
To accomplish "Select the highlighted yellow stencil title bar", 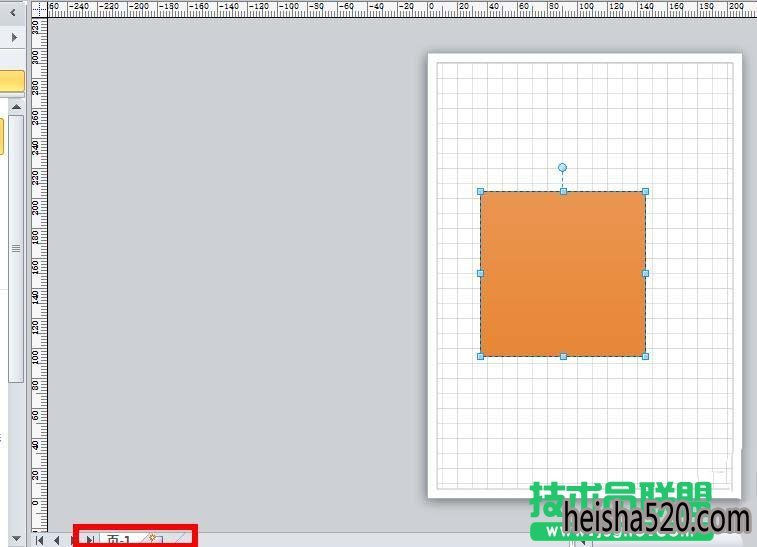I will [x=12, y=81].
